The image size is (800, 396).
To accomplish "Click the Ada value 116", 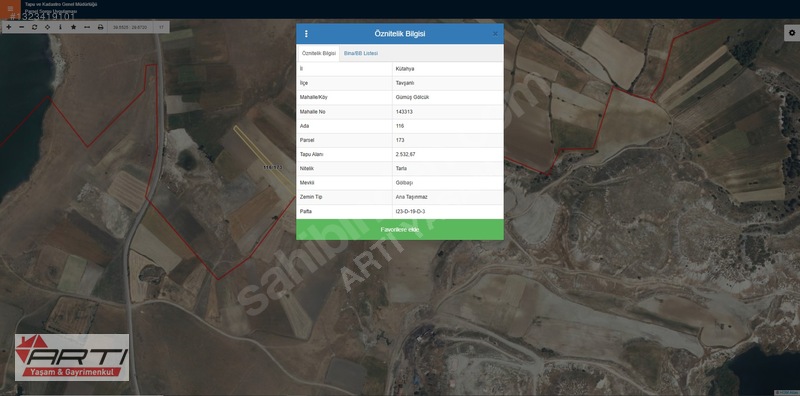I will coord(399,126).
